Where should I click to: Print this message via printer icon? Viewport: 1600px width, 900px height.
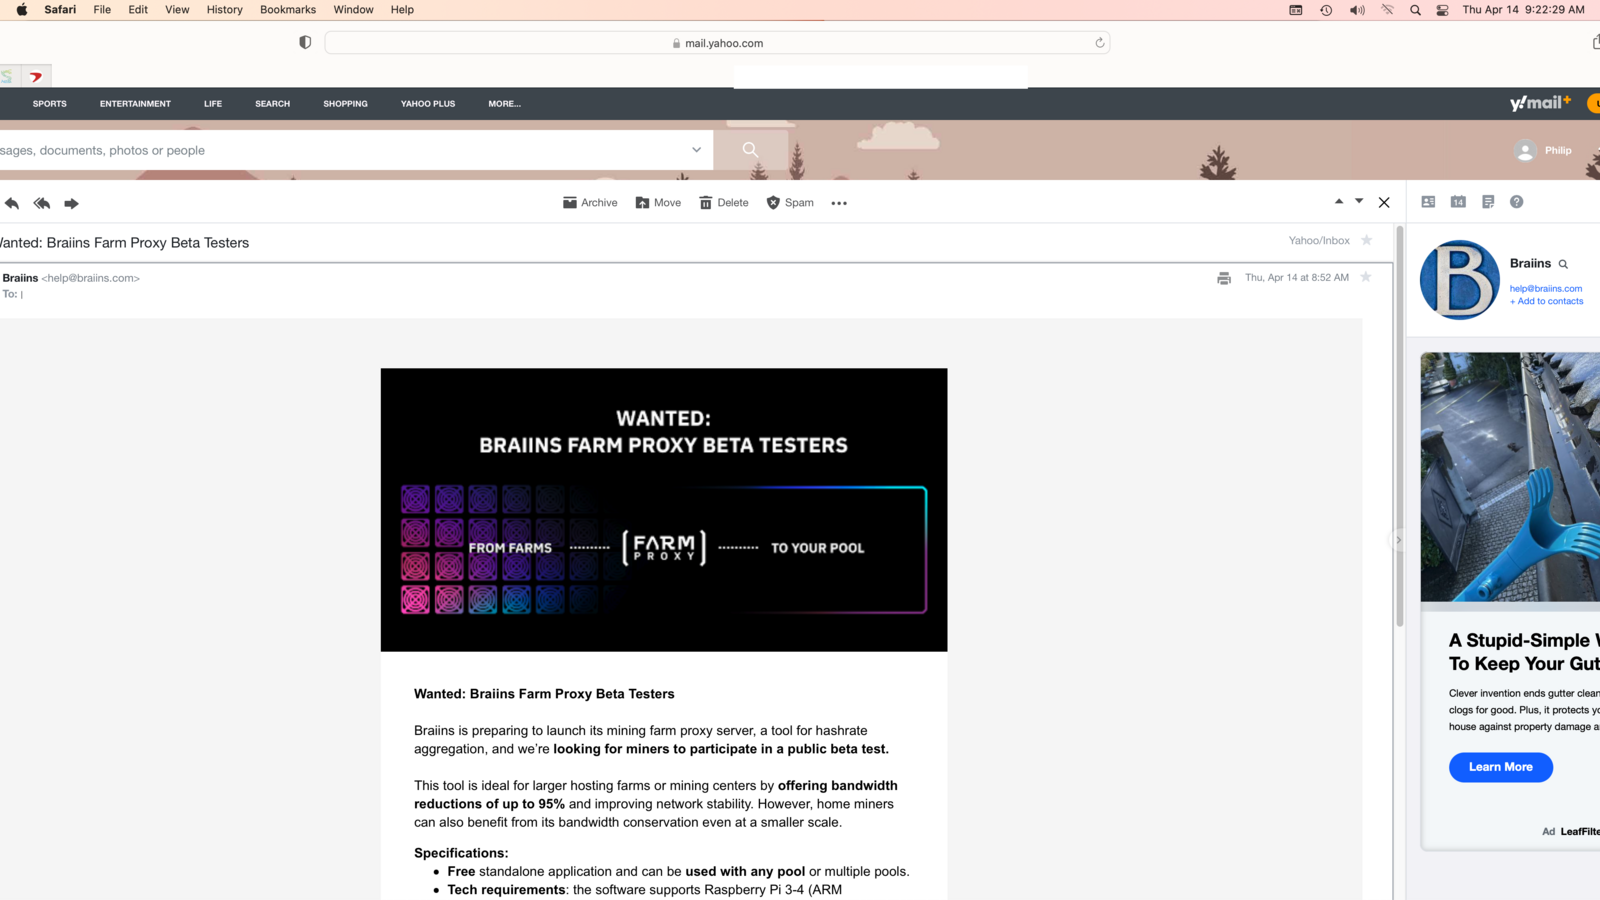1224,278
